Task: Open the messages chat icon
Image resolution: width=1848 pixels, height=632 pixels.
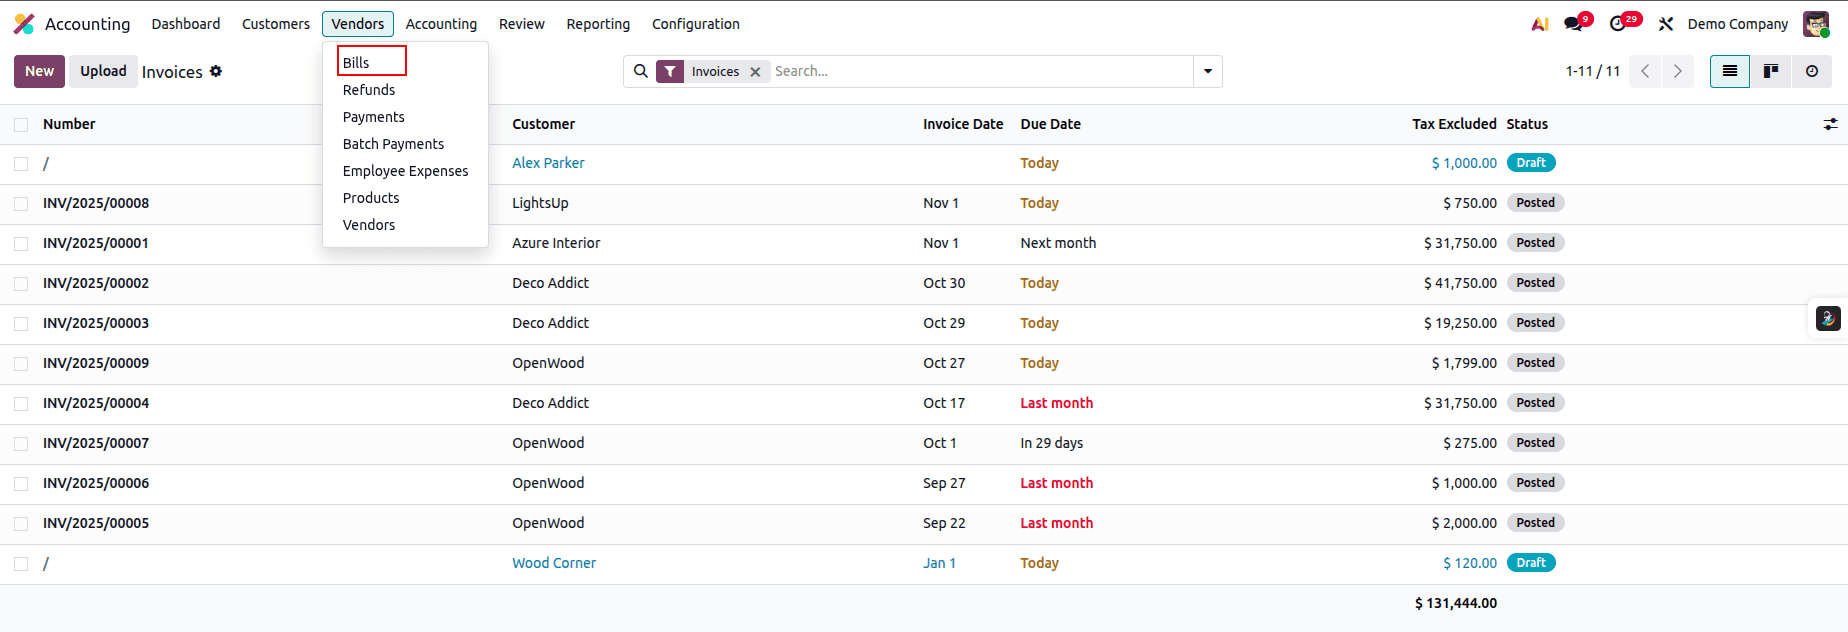Action: 1573,24
